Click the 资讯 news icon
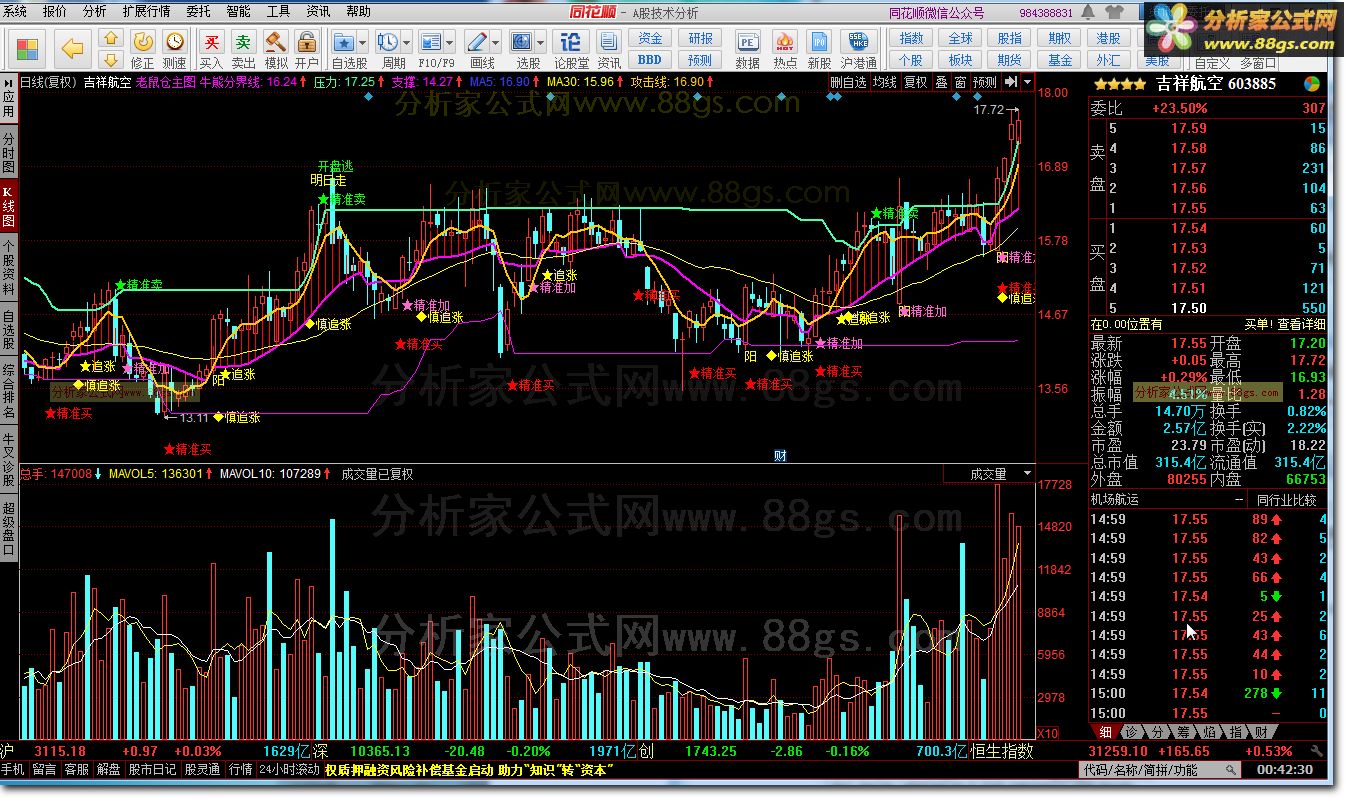This screenshot has height=798, width=1346. pos(608,49)
